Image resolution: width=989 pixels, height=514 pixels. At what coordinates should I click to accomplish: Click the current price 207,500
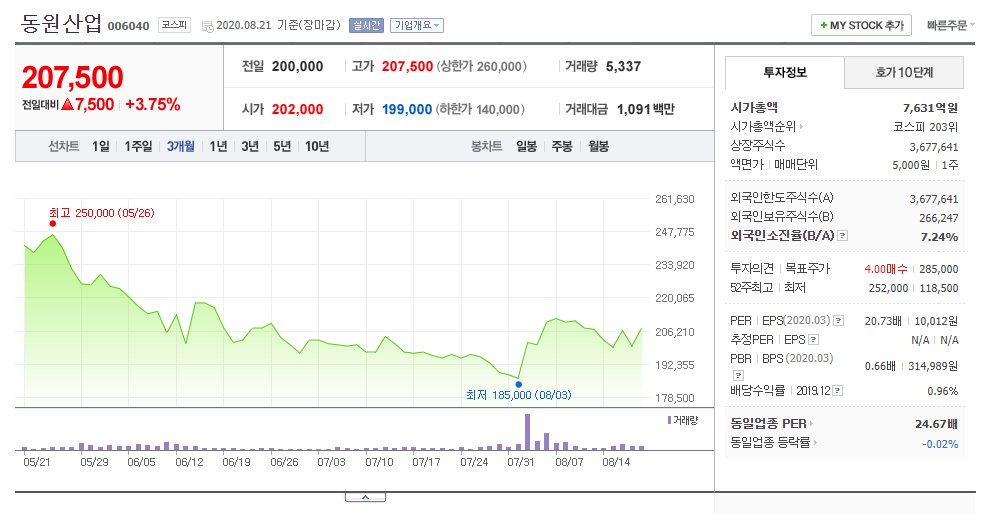tap(73, 78)
